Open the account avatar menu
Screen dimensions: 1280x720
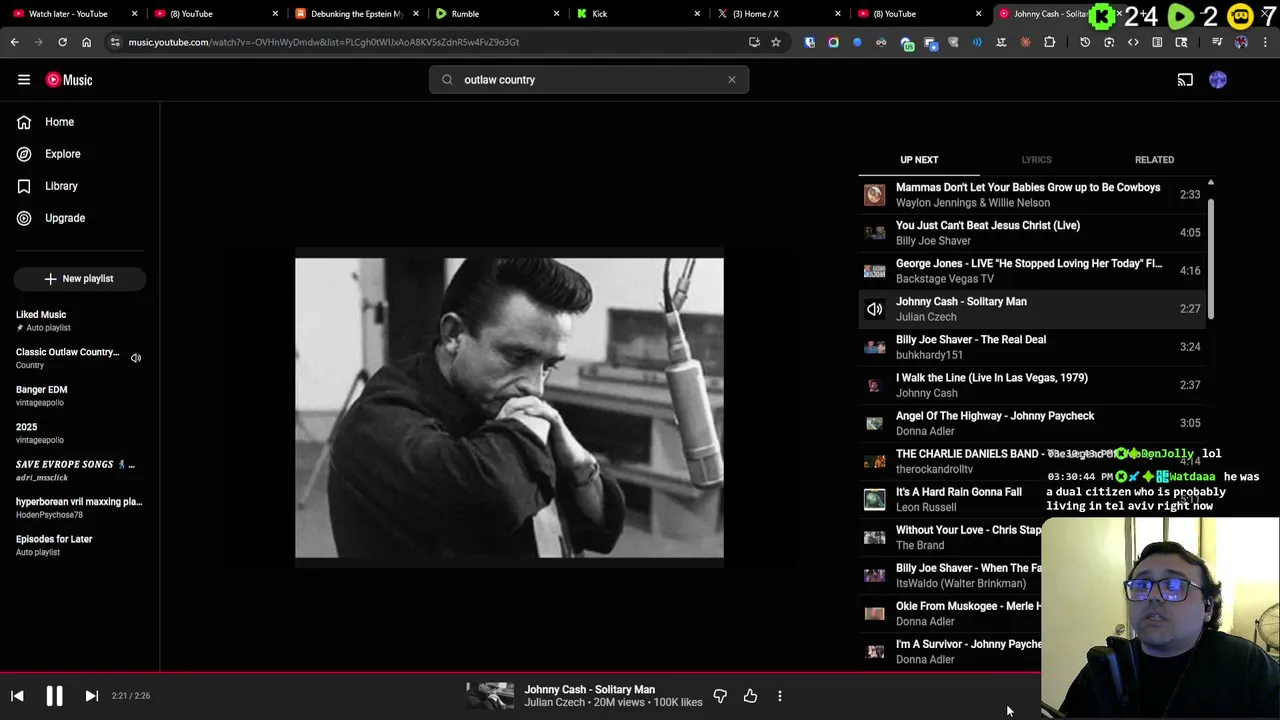pos(1218,80)
